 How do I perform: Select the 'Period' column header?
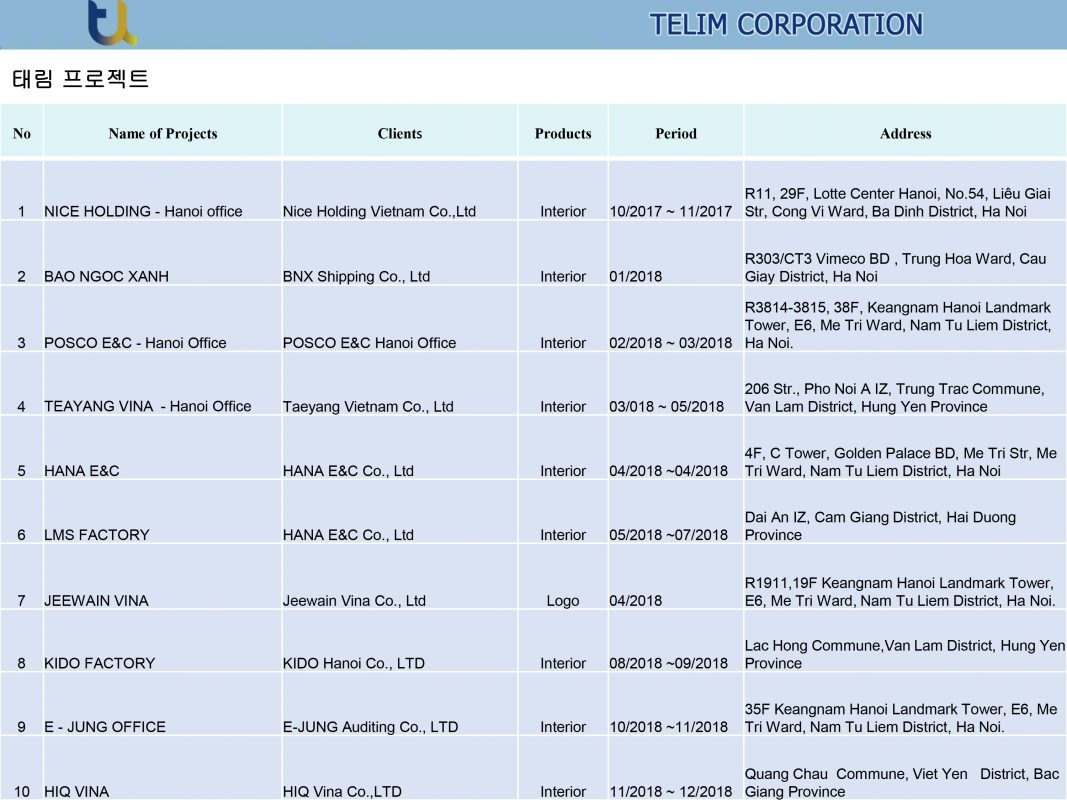(x=675, y=133)
